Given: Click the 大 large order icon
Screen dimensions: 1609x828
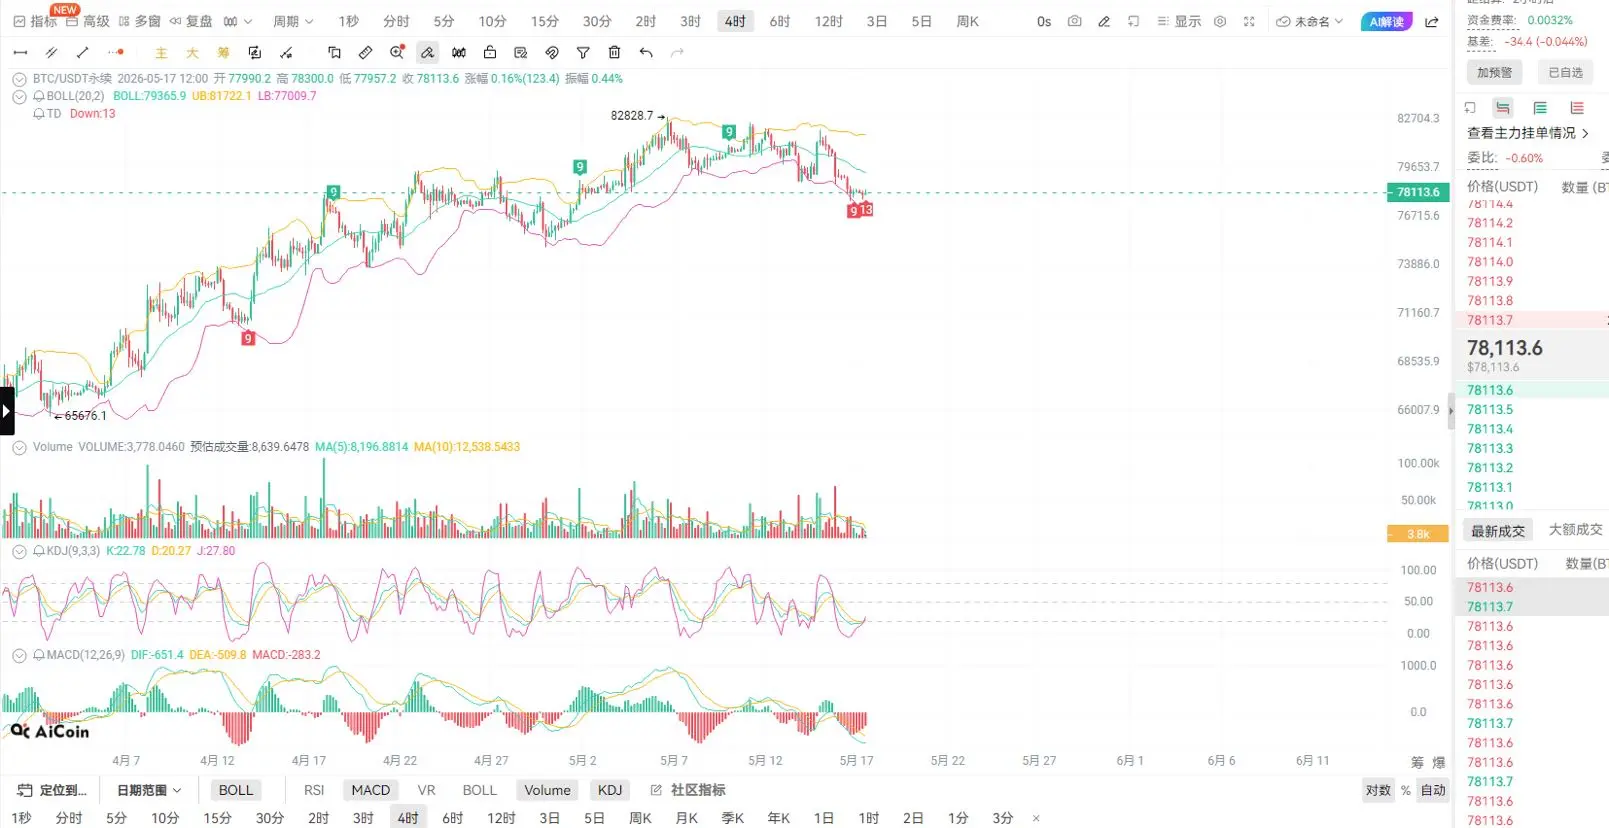Looking at the screenshot, I should pyautogui.click(x=192, y=53).
